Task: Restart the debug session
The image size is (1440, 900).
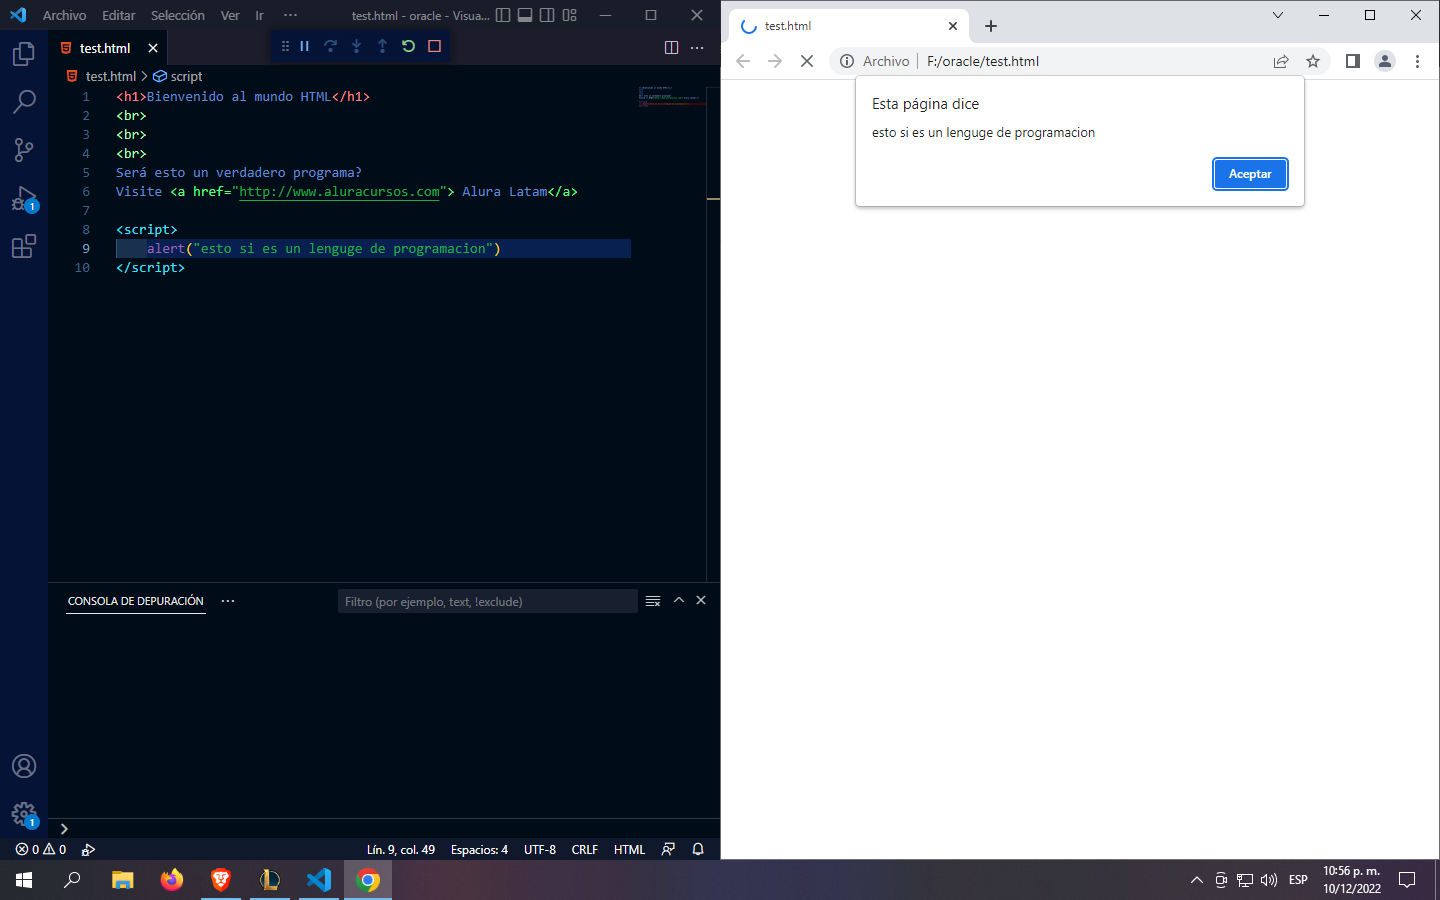Action: [x=409, y=46]
